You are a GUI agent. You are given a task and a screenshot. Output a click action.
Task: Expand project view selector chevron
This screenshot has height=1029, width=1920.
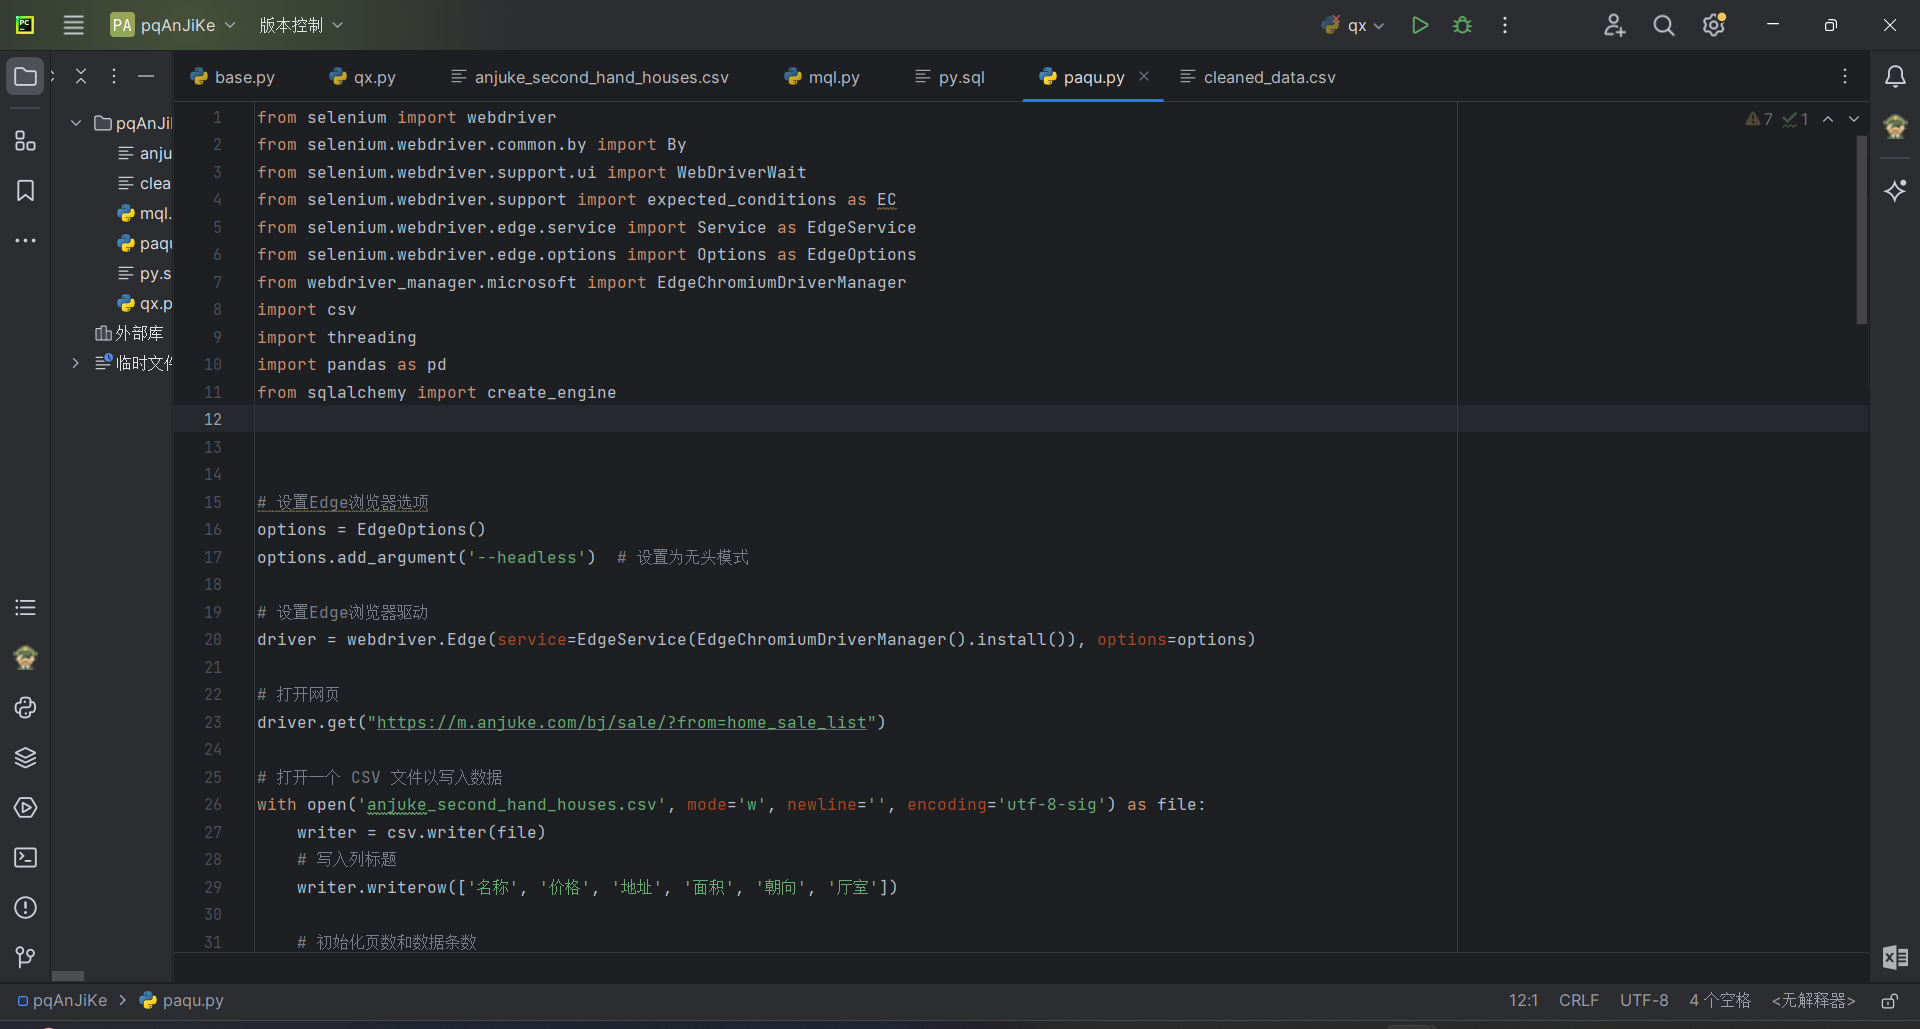[x=53, y=76]
